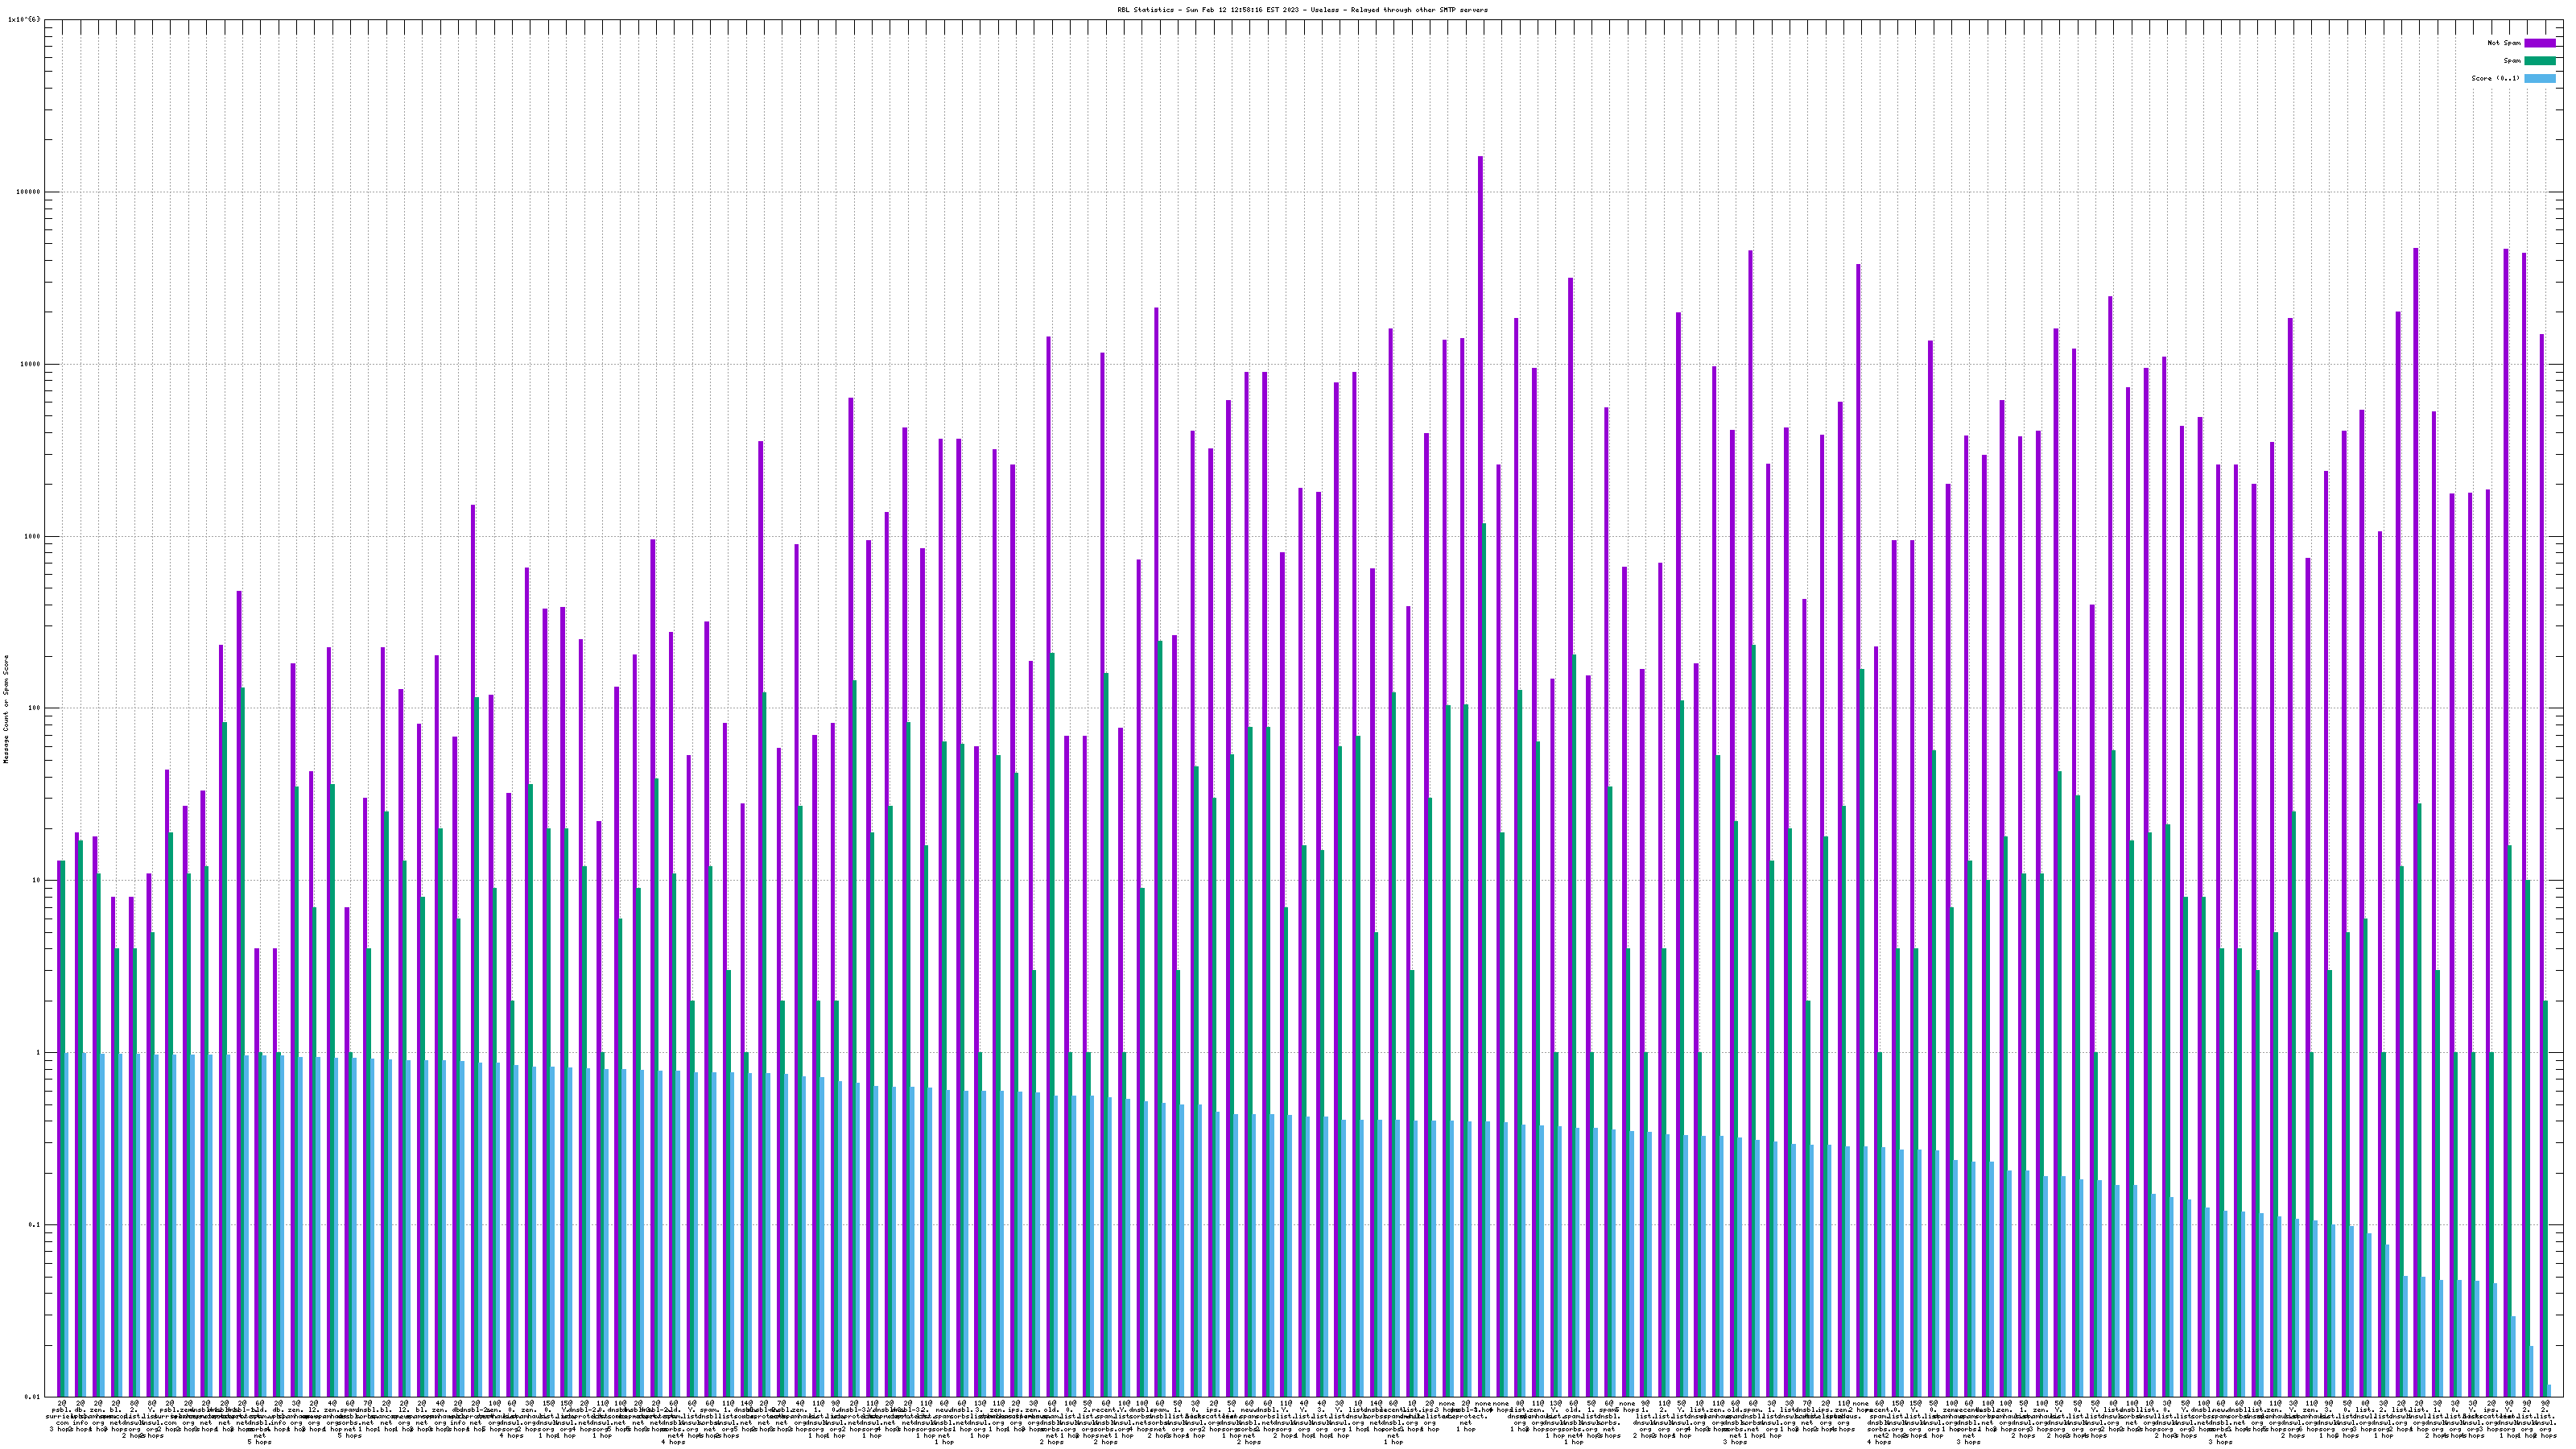The height and width of the screenshot is (1449, 2576).
Task: Click the 'Message Count or Spam Score' axis label
Action: [x=6, y=709]
